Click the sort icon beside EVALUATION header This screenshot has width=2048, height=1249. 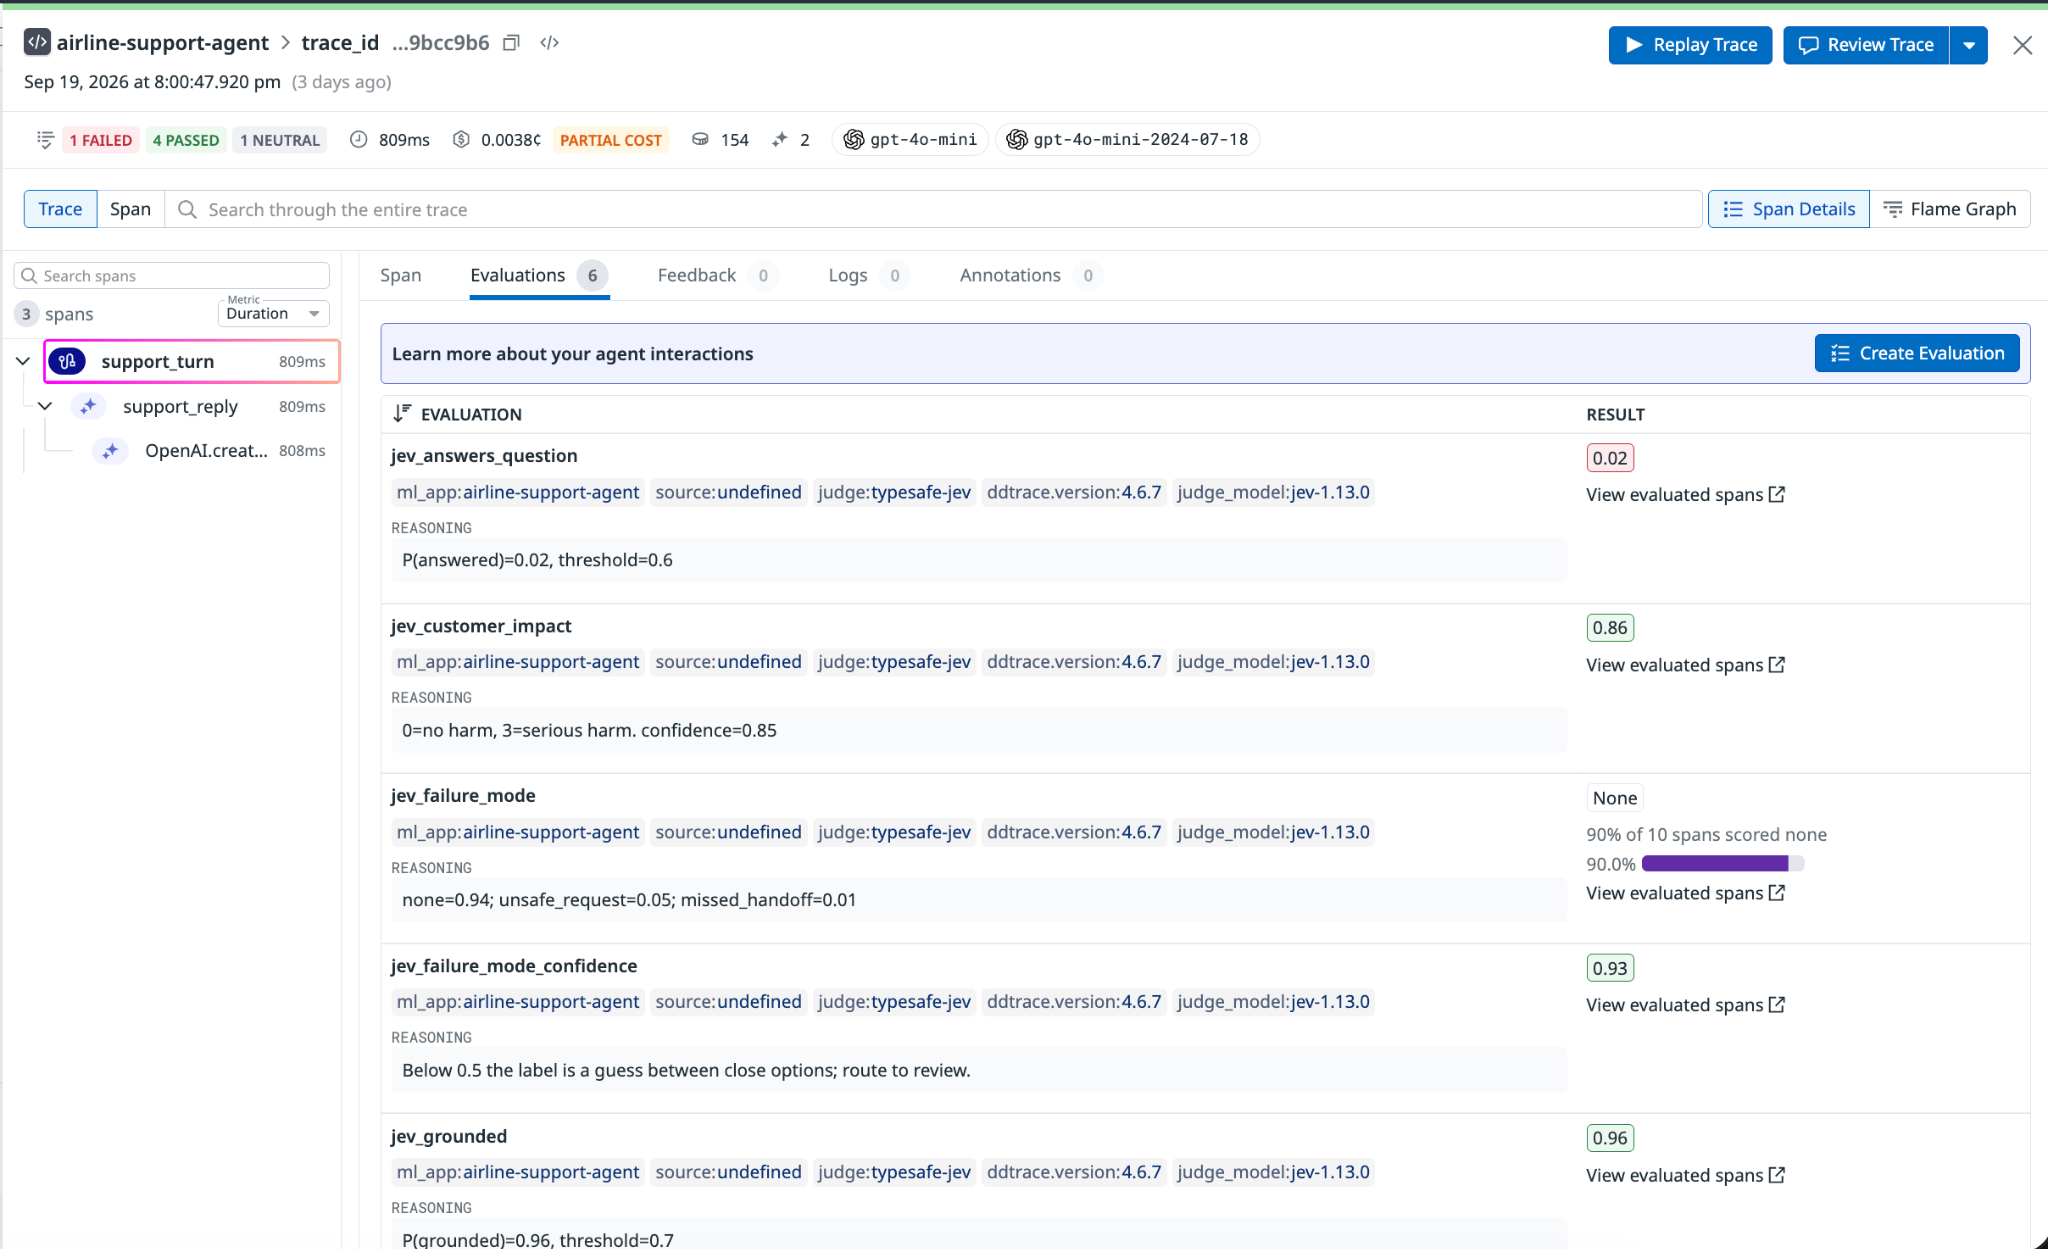pos(402,413)
